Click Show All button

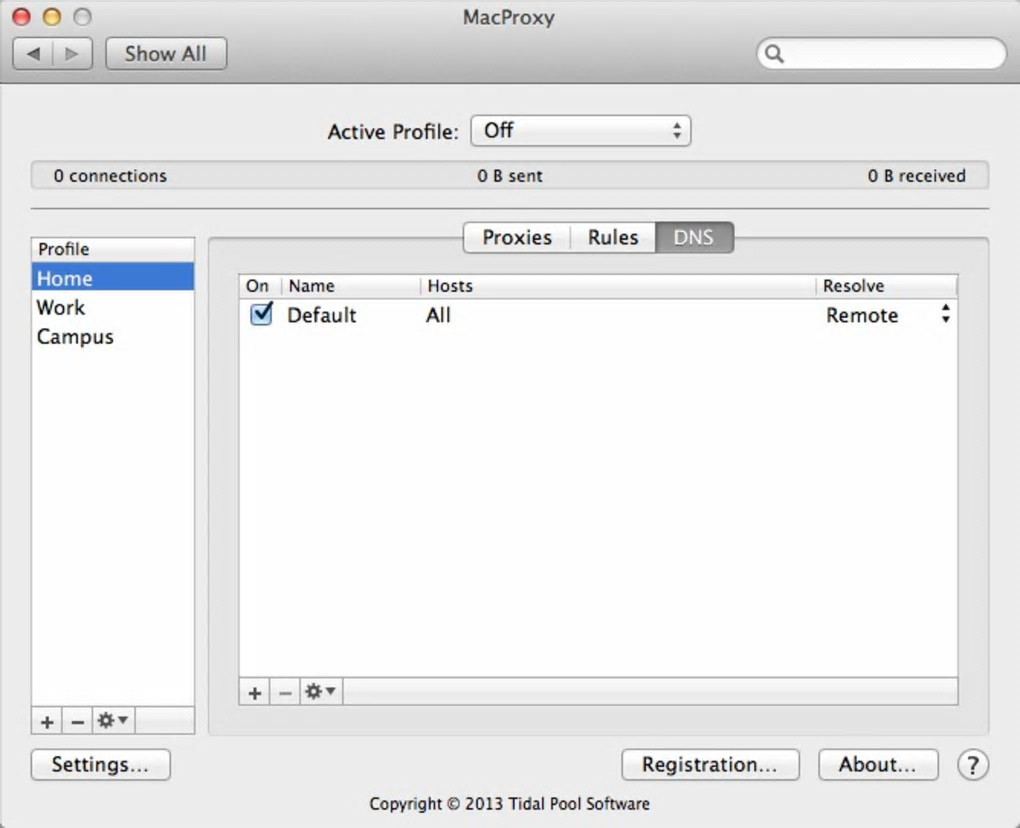pyautogui.click(x=166, y=53)
